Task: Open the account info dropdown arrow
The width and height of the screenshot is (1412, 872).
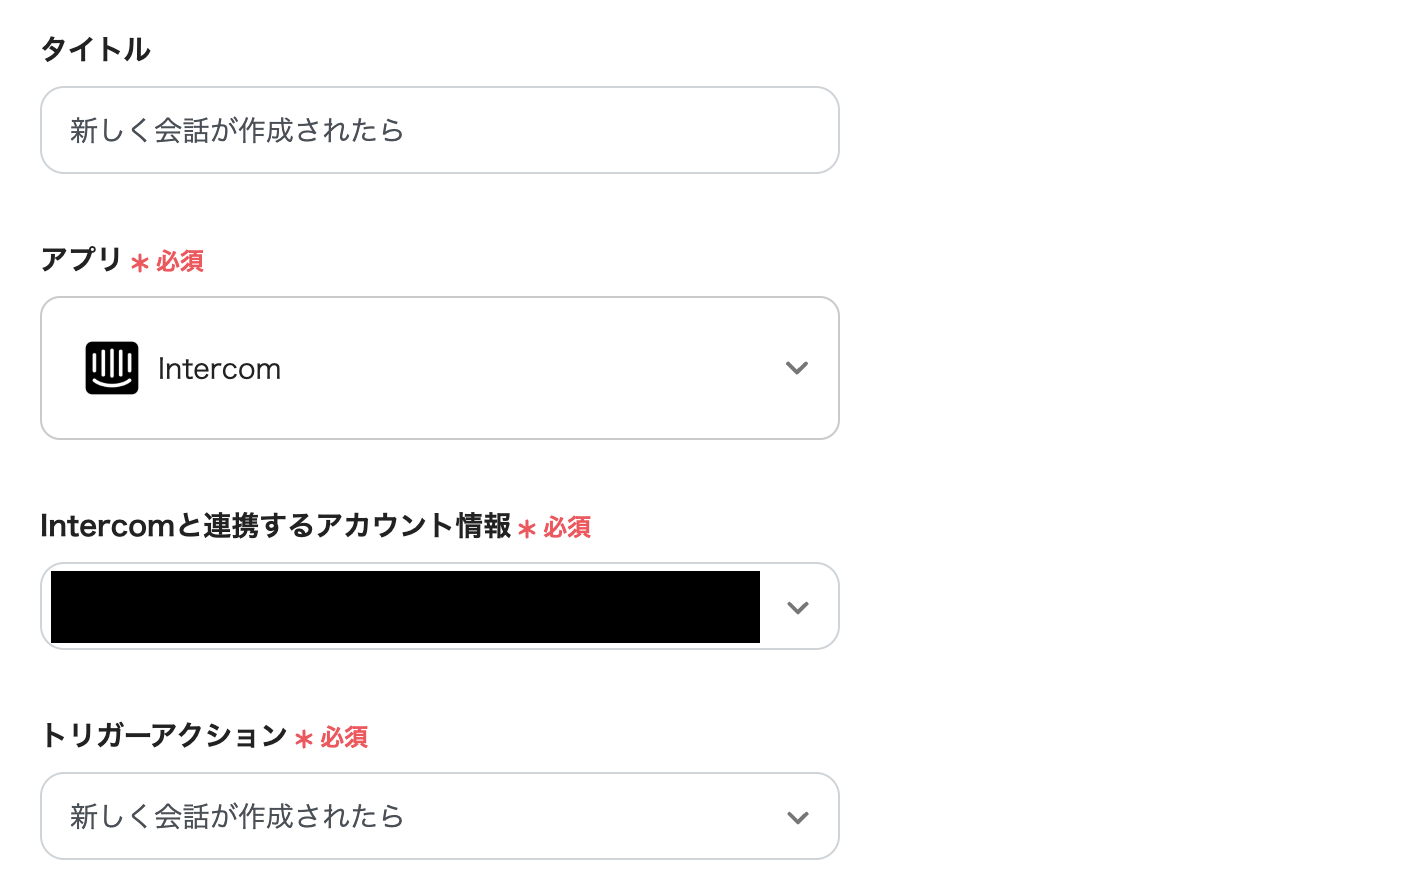Action: pyautogui.click(x=797, y=607)
